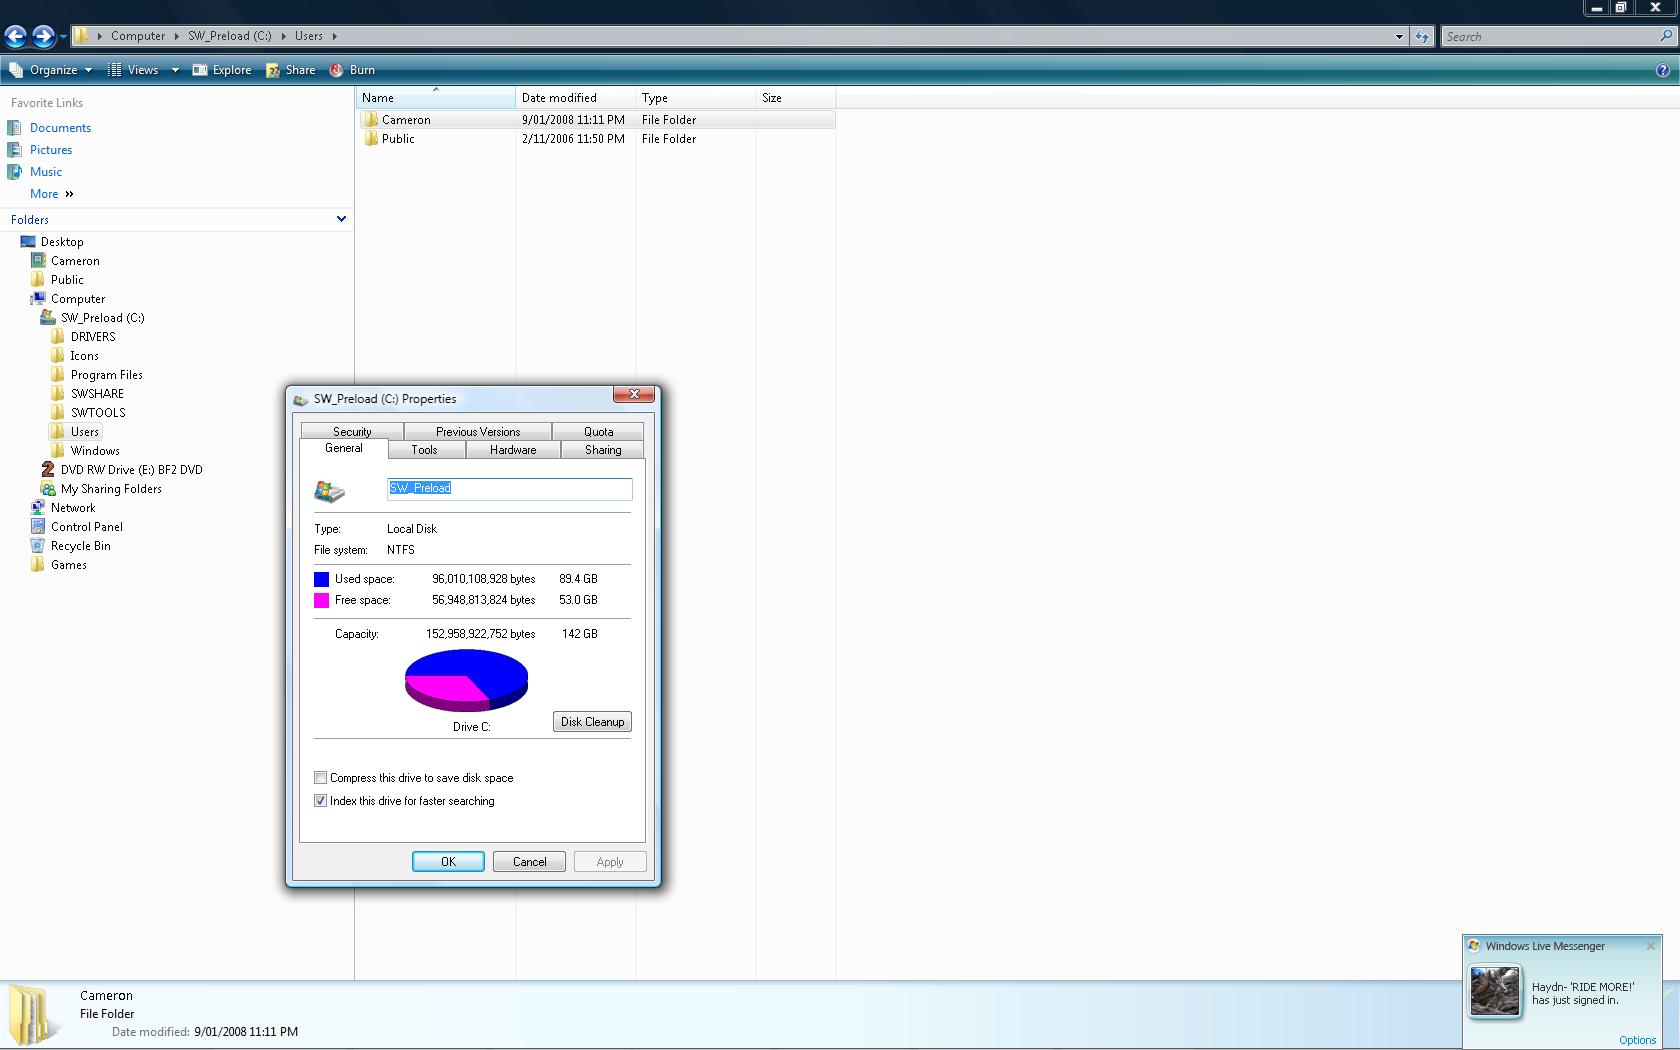Switch to the Tools tab
This screenshot has height=1050, width=1680.
click(424, 450)
